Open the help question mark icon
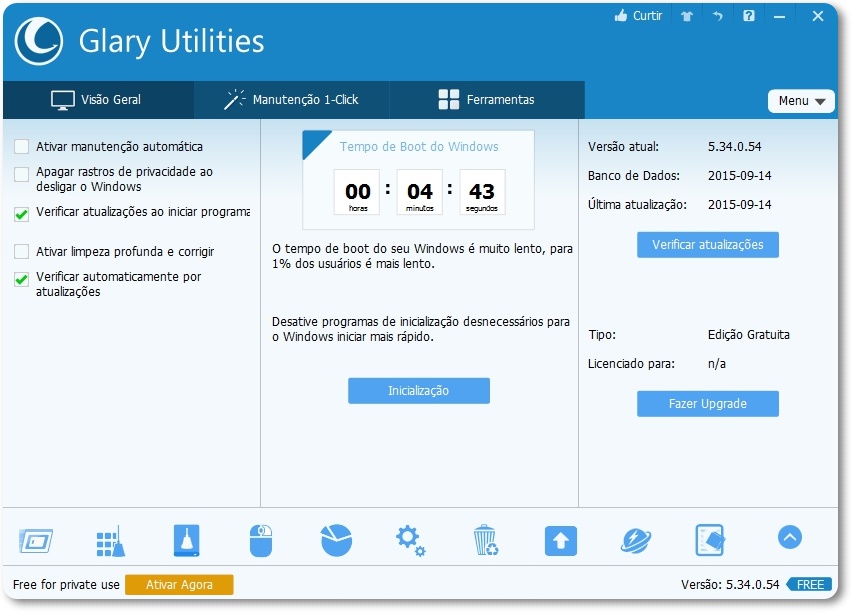 coord(749,16)
